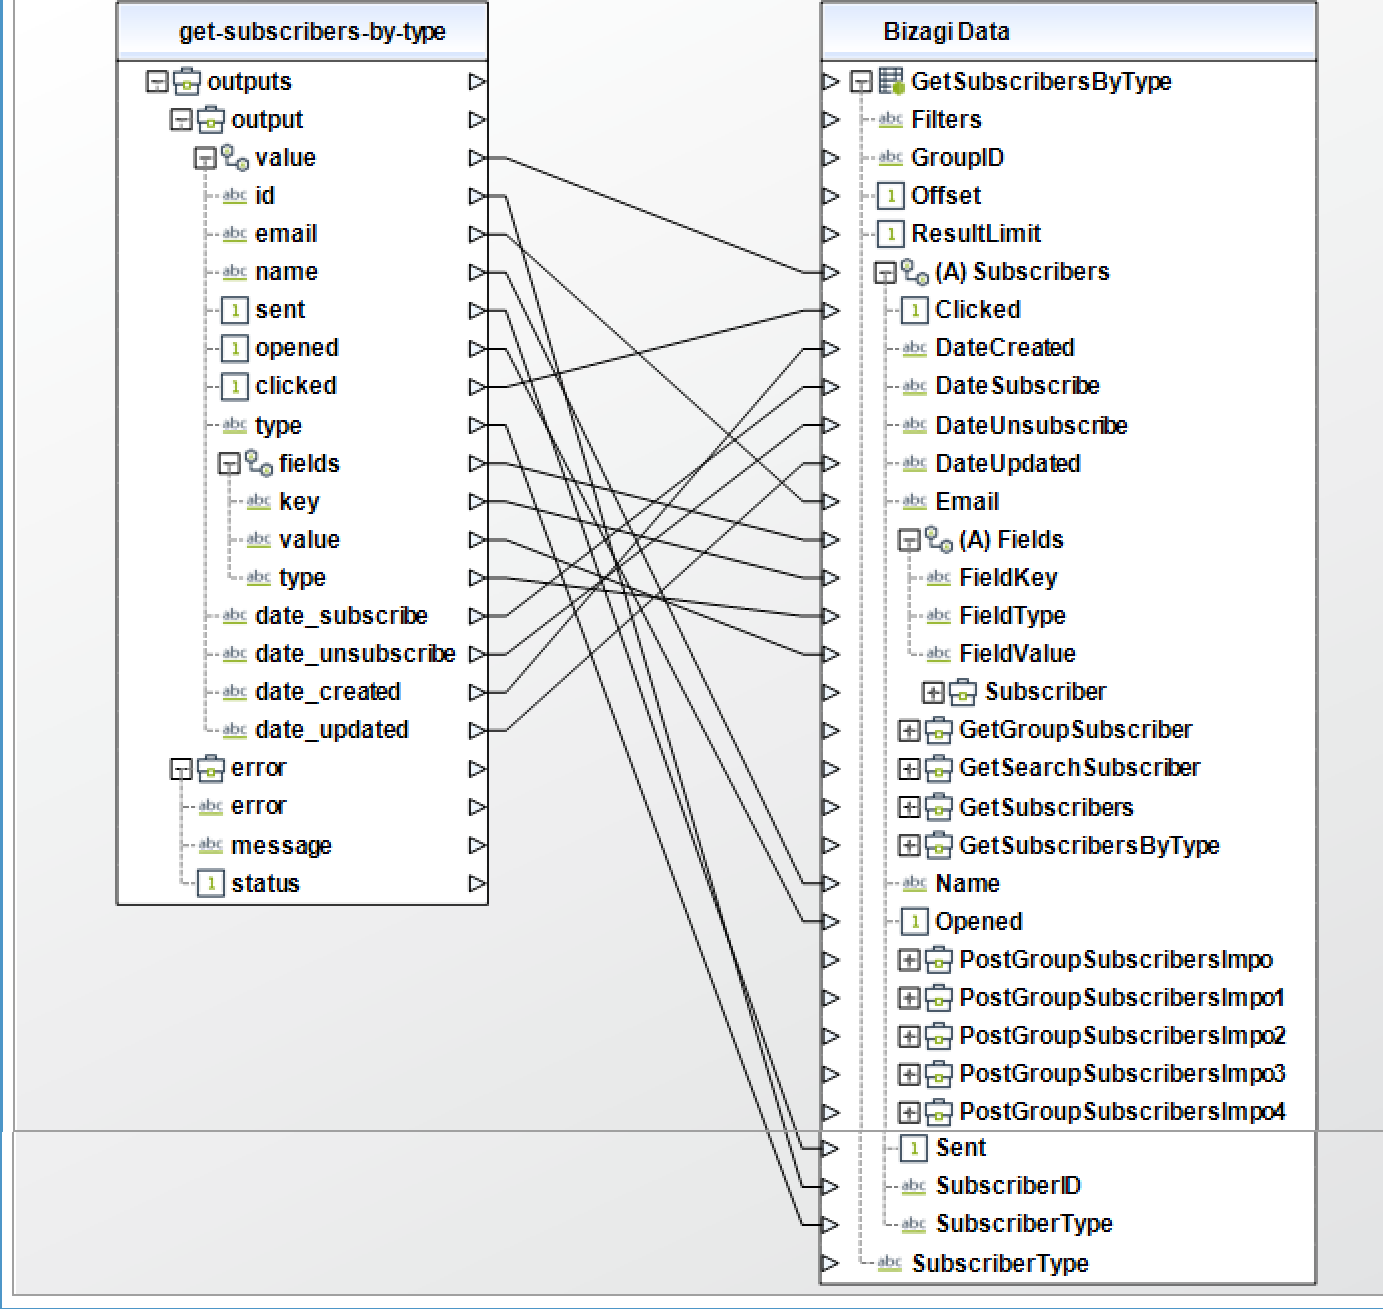Select the message item under error
The image size is (1383, 1309).
pyautogui.click(x=281, y=846)
